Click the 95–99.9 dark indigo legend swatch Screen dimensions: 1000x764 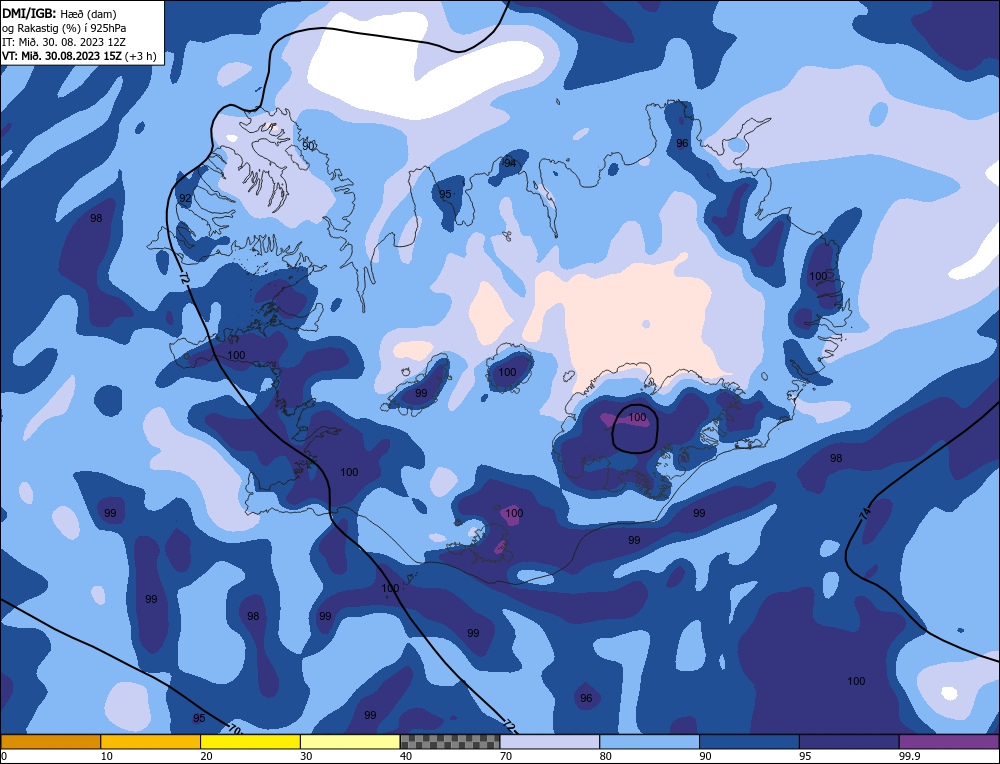849,741
